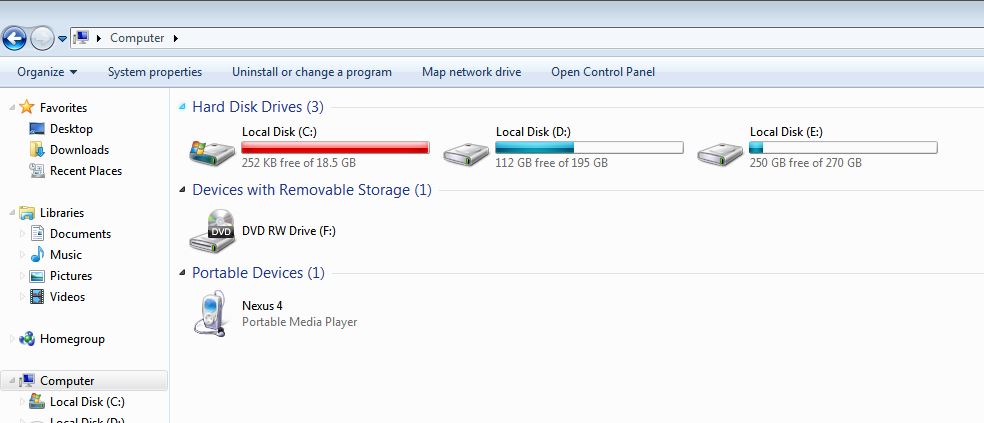Open the Organize dropdown menu
984x423 pixels.
point(47,72)
